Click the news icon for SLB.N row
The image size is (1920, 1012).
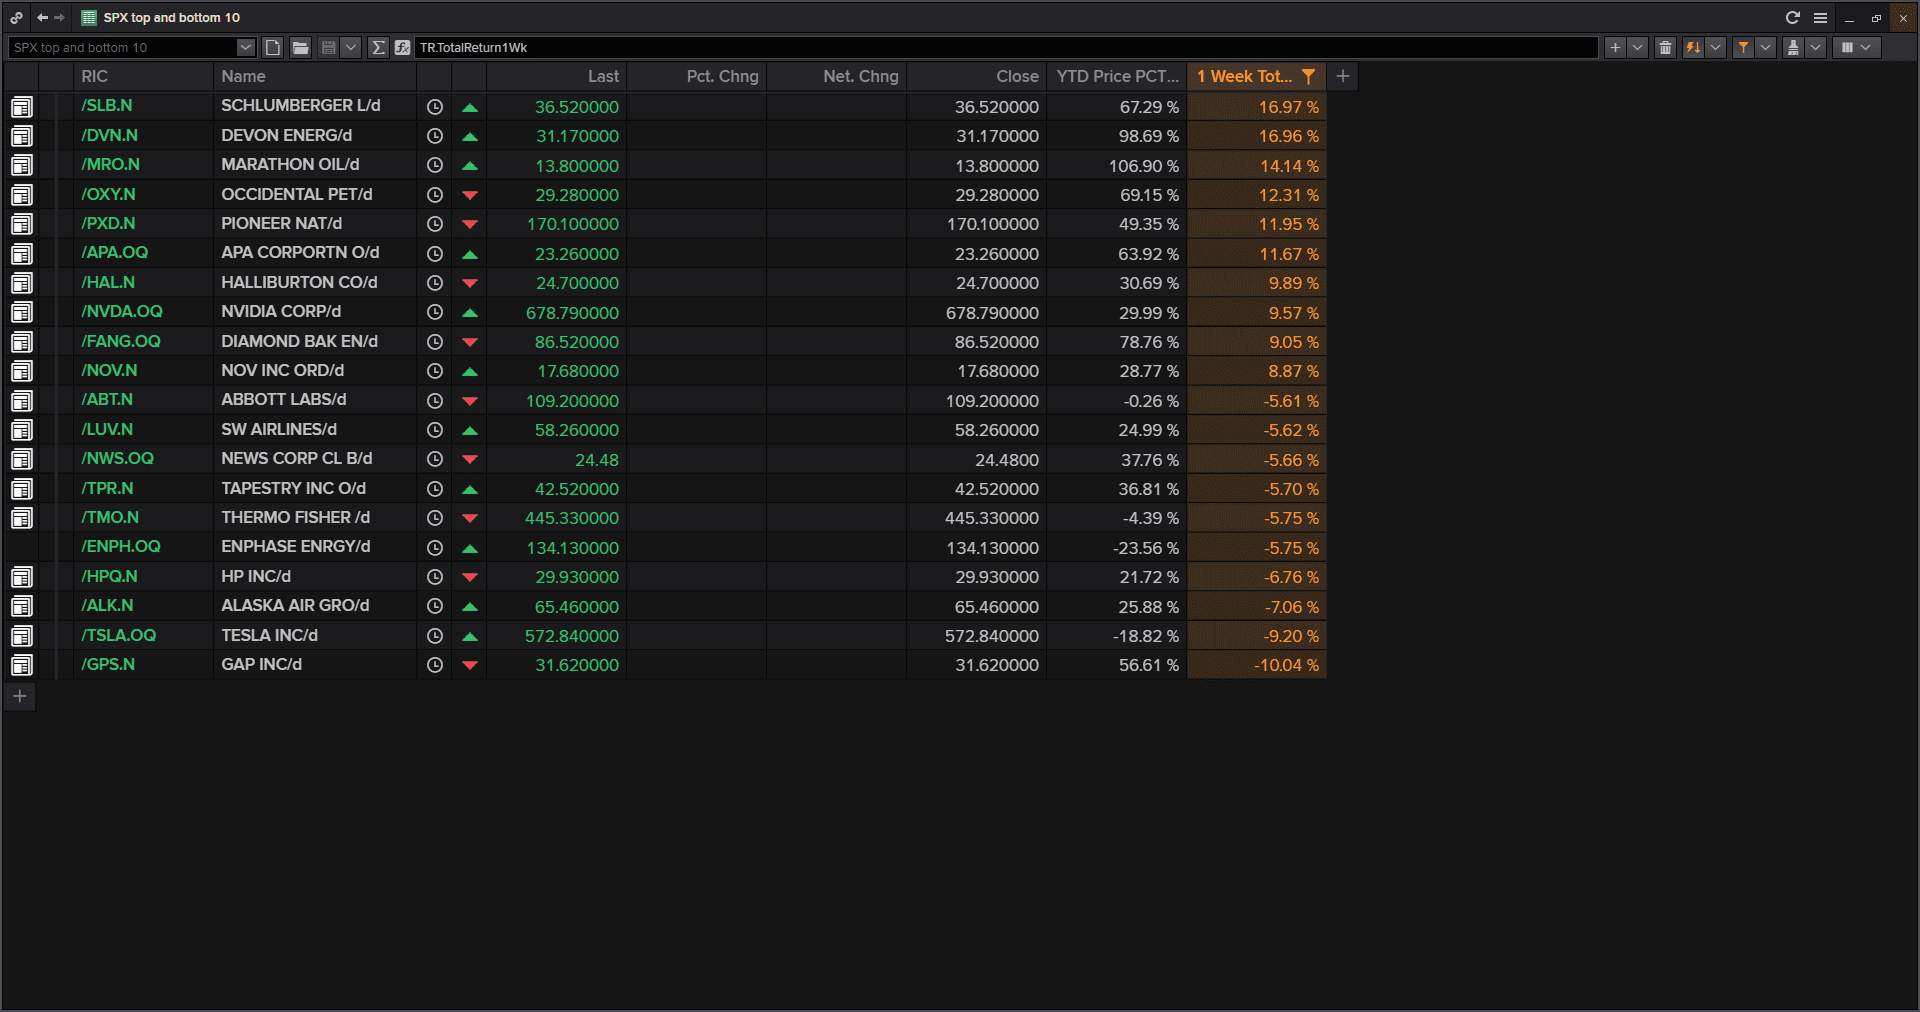22,107
